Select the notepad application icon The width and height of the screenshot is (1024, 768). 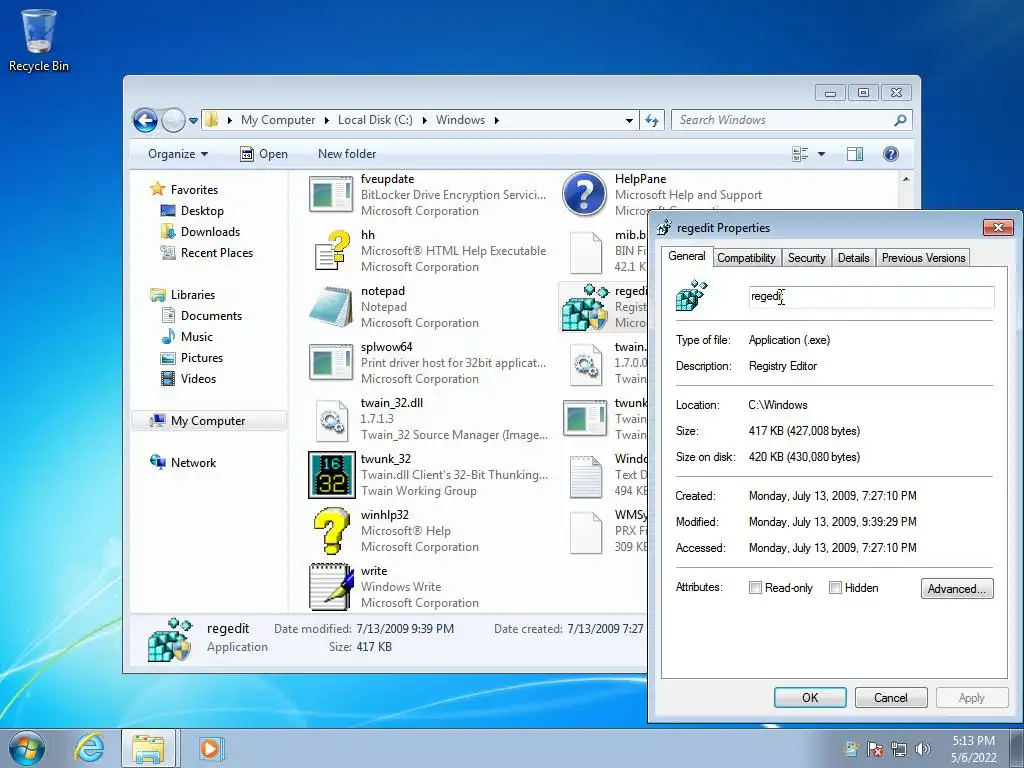pyautogui.click(x=331, y=306)
